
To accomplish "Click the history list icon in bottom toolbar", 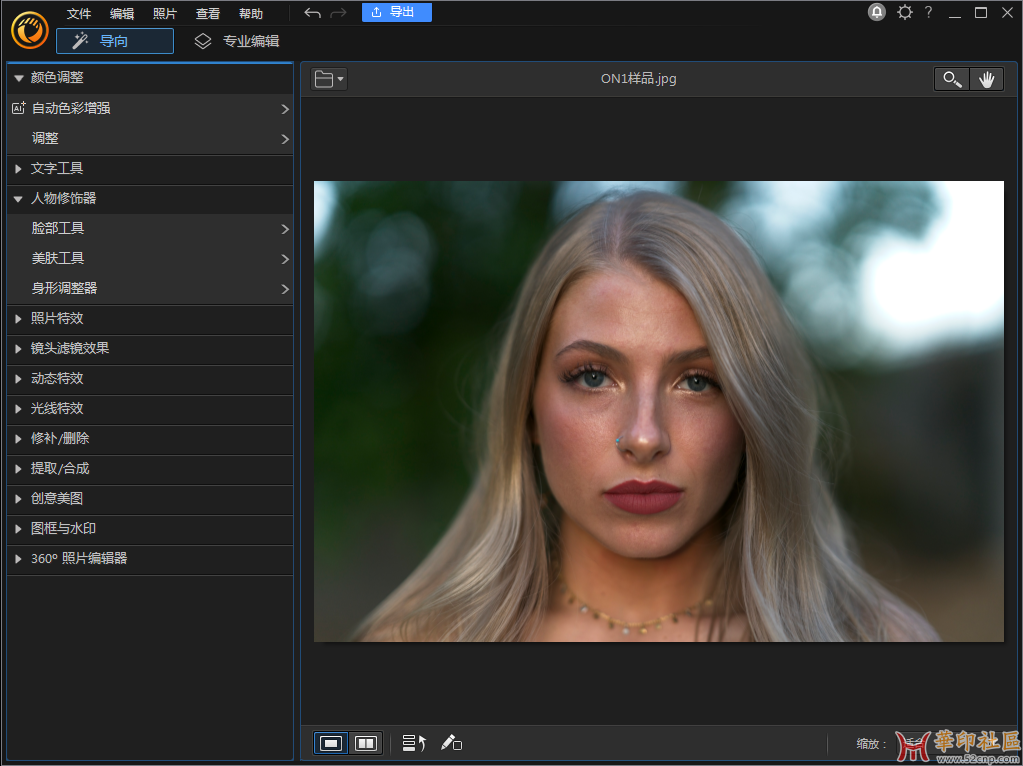I will coord(414,743).
